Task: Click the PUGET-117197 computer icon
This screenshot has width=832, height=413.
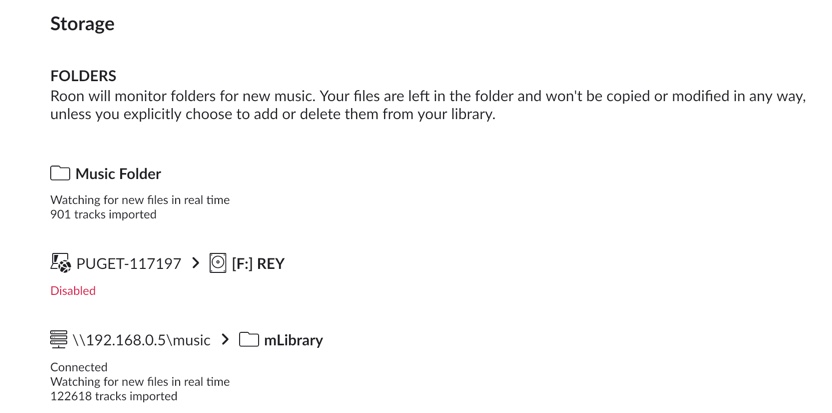Action: click(x=60, y=263)
